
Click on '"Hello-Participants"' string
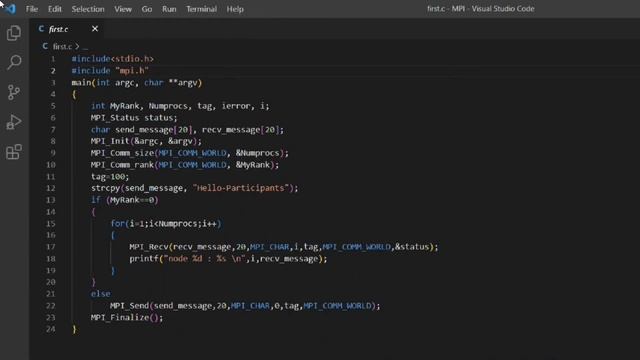click(240, 188)
